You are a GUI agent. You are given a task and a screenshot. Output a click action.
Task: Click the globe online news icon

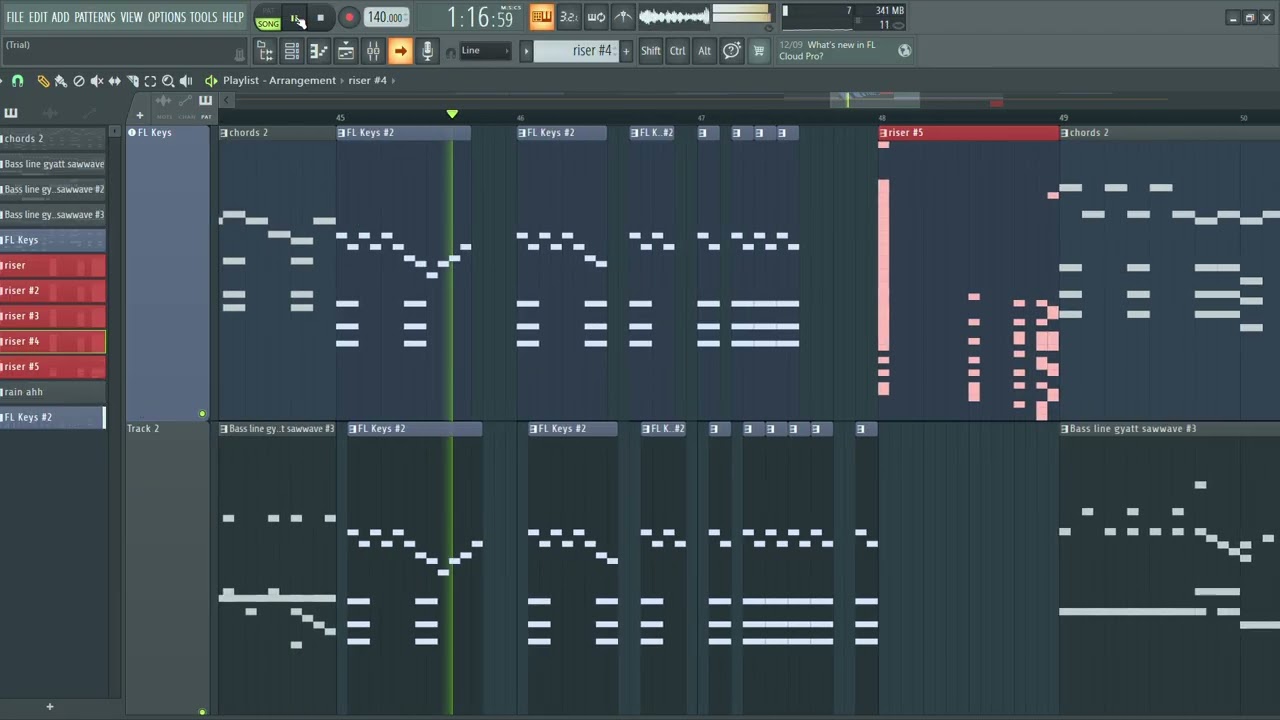click(x=905, y=51)
